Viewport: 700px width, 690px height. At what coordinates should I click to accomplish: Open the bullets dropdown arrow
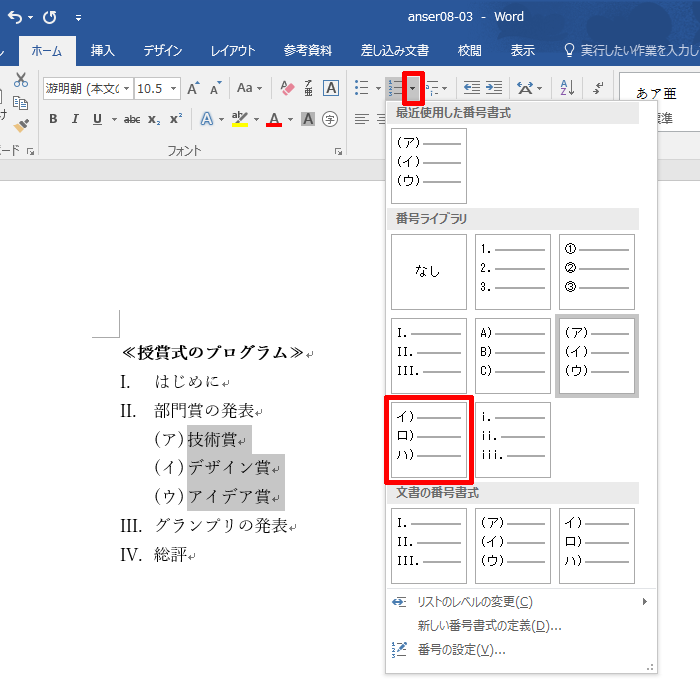coord(378,88)
